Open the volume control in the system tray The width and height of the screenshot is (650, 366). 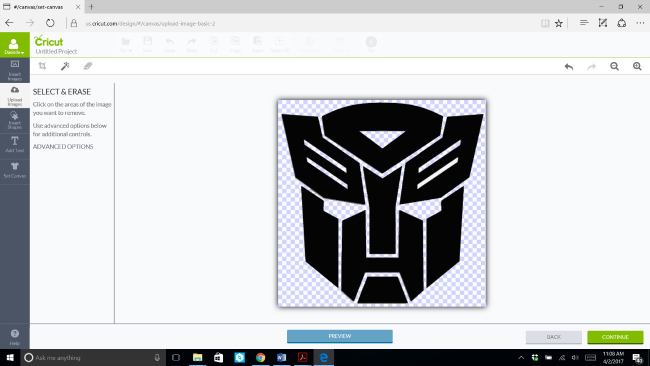(x=575, y=357)
